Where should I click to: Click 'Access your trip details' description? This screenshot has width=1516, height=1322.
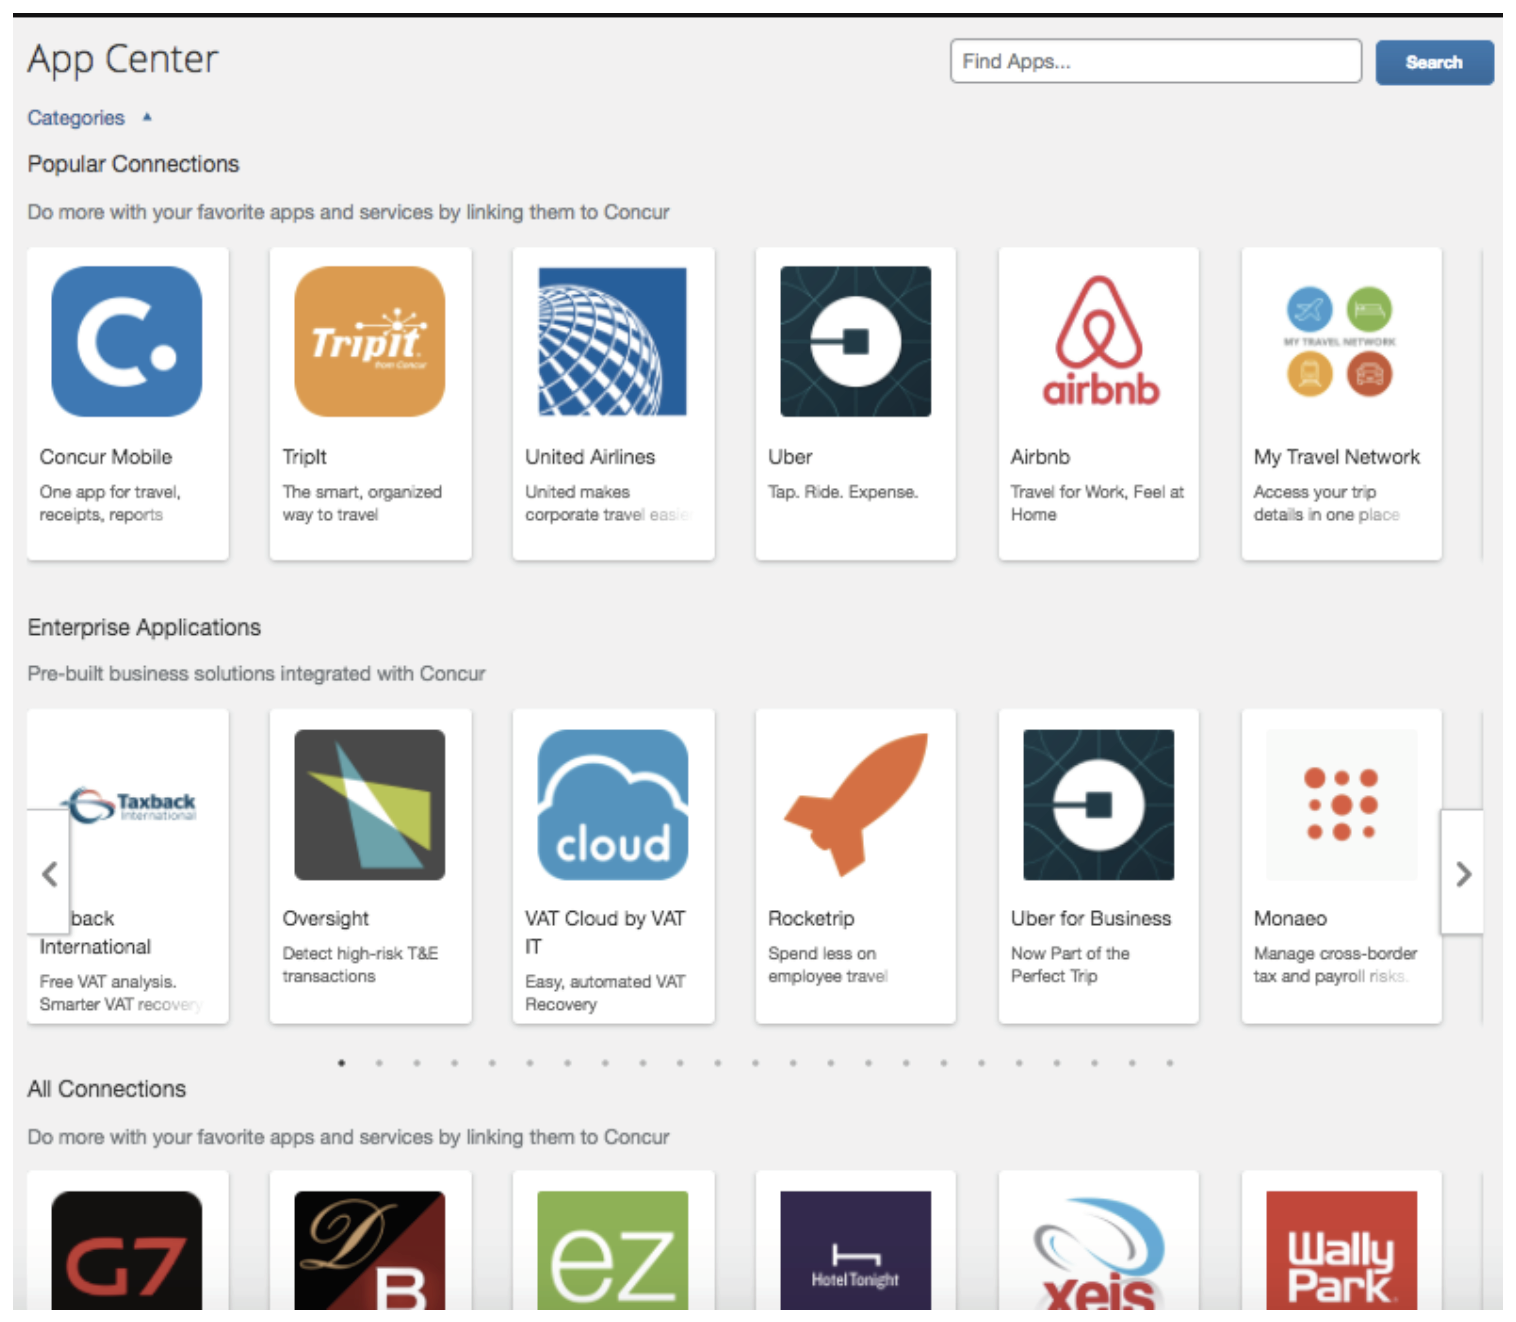pos(1327,503)
